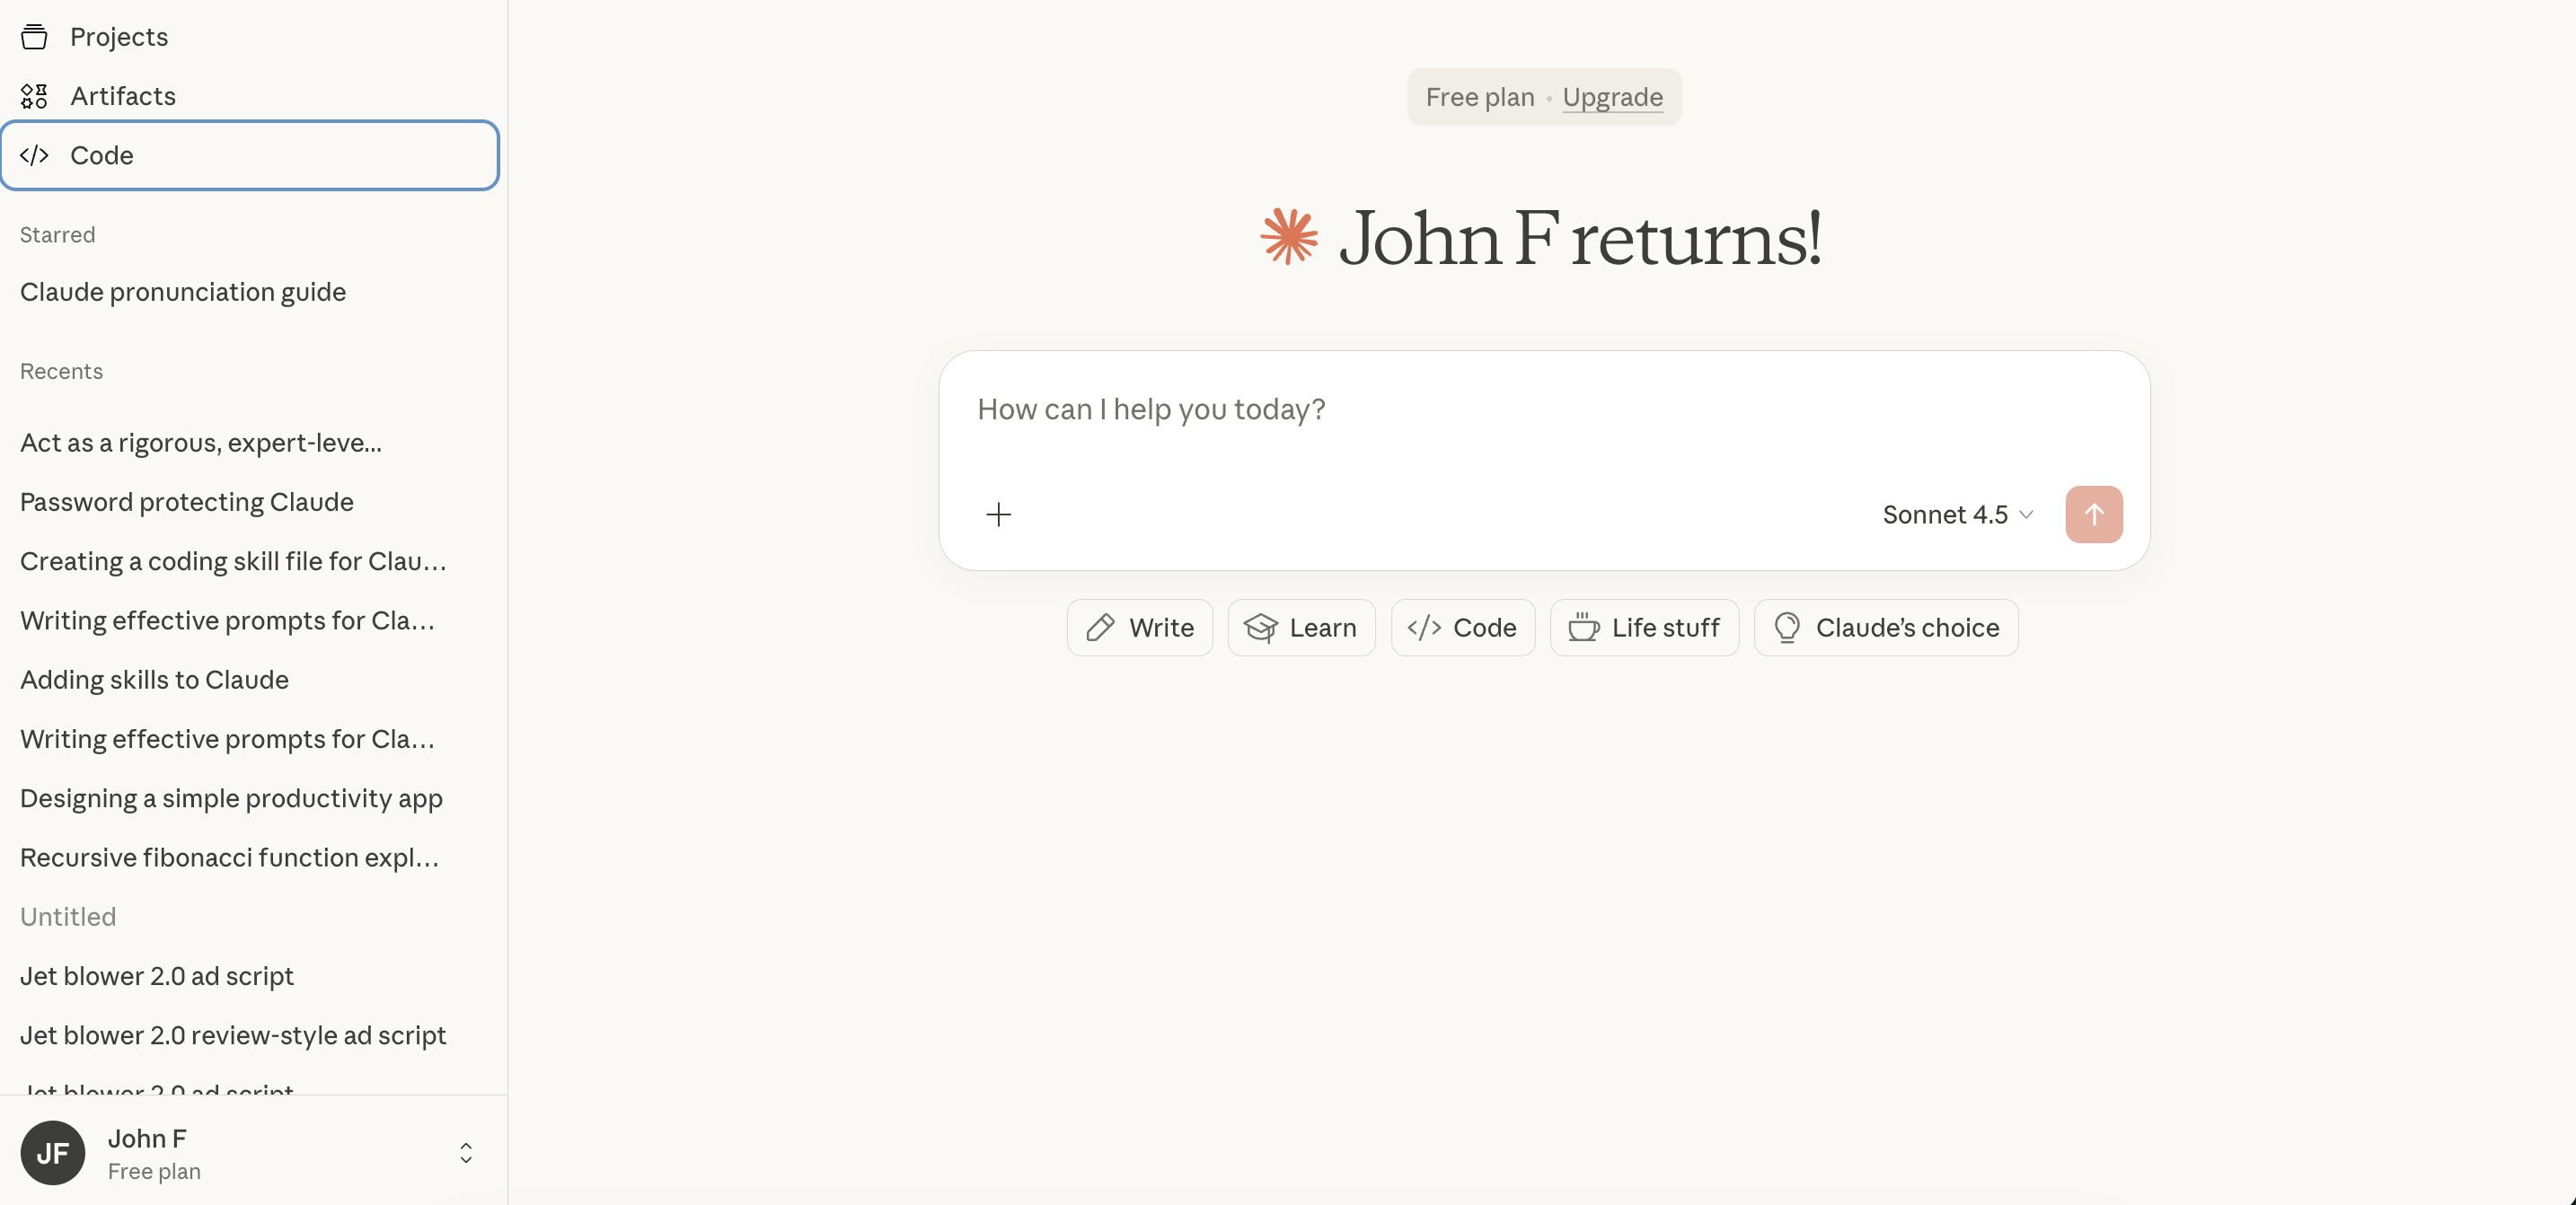Viewport: 2576px width, 1205px height.
Task: Click the Artifacts shapes icon
Action: [34, 96]
